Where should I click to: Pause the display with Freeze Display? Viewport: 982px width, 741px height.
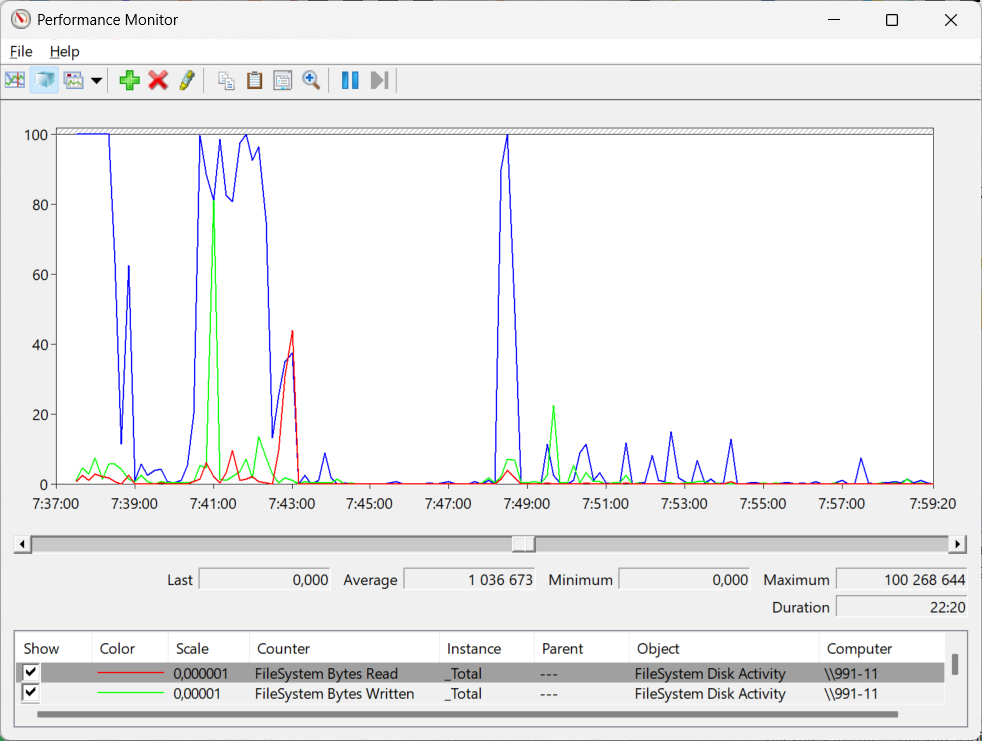pyautogui.click(x=350, y=80)
